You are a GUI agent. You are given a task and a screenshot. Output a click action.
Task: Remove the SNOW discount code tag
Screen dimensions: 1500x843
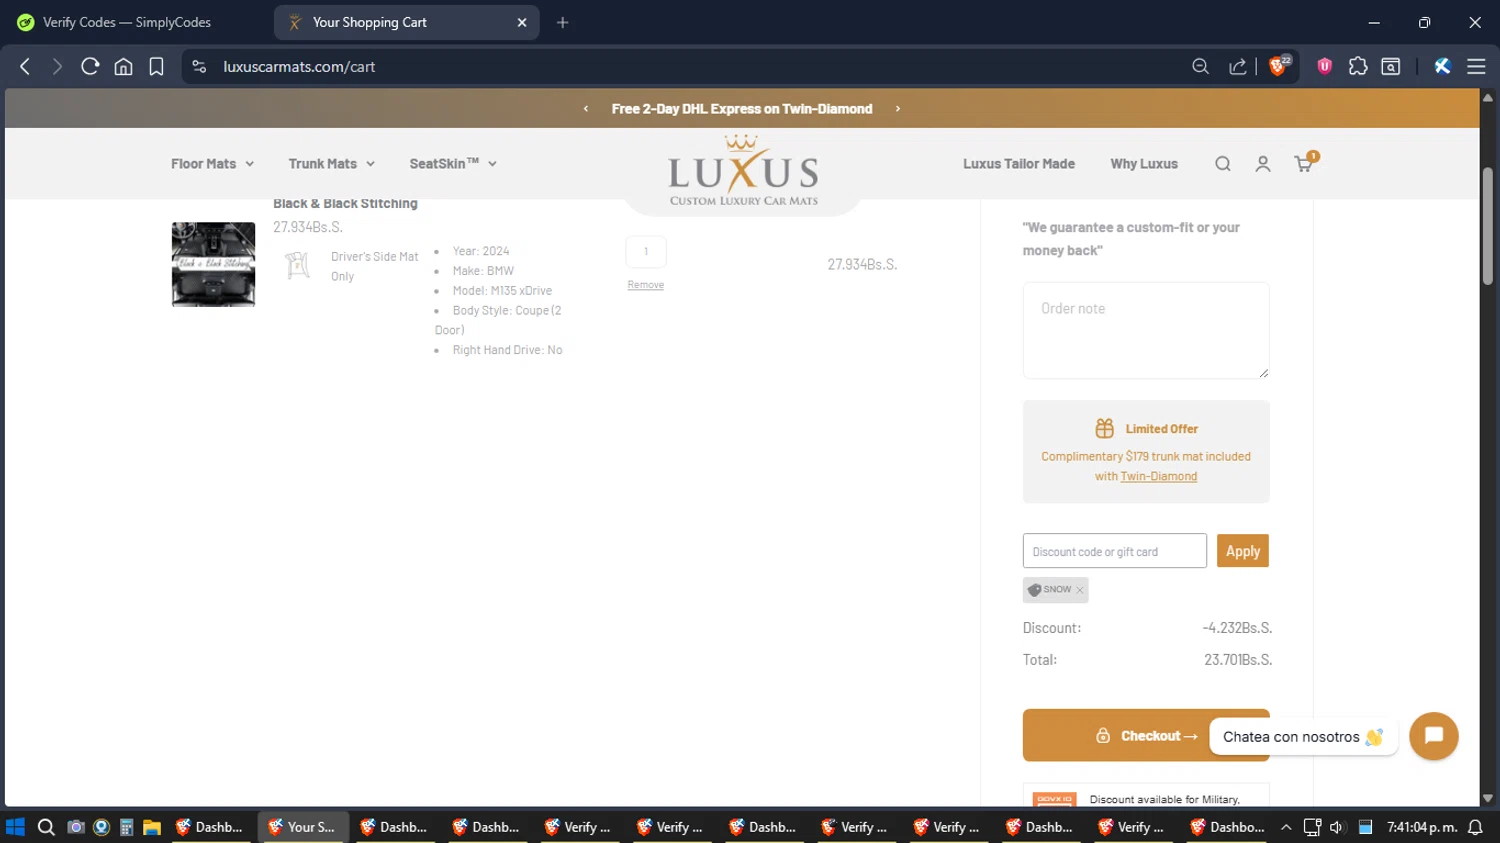tap(1080, 590)
